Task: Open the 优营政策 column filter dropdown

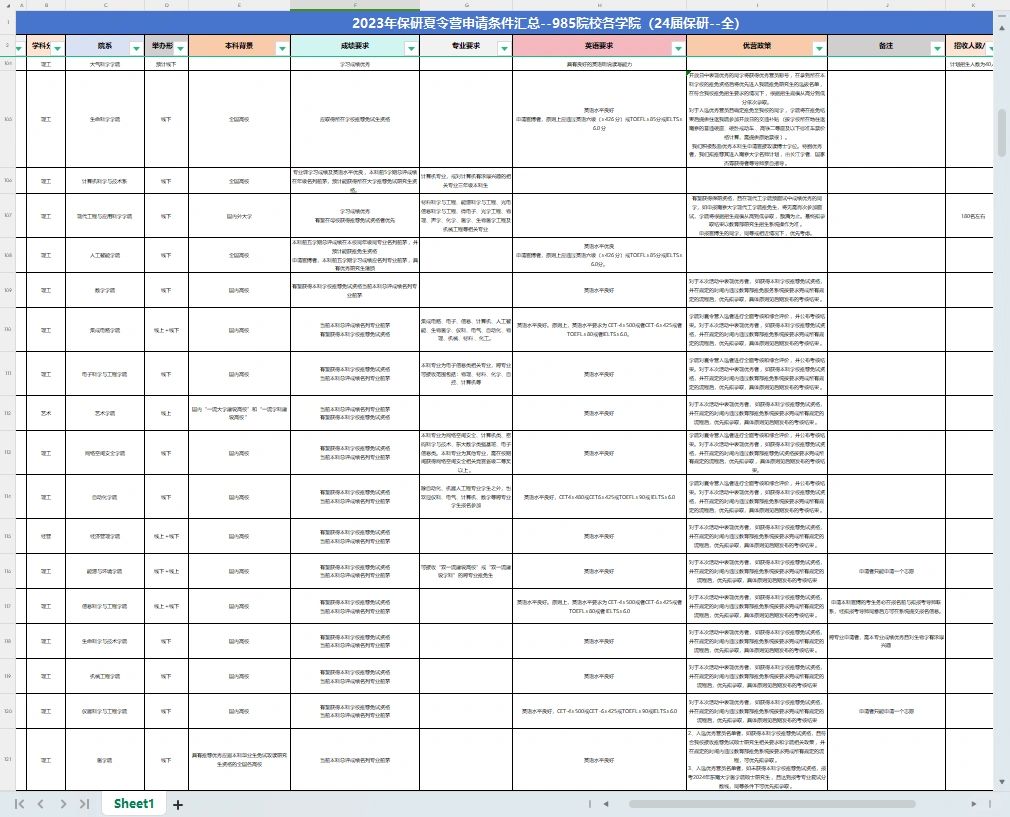Action: tap(819, 48)
